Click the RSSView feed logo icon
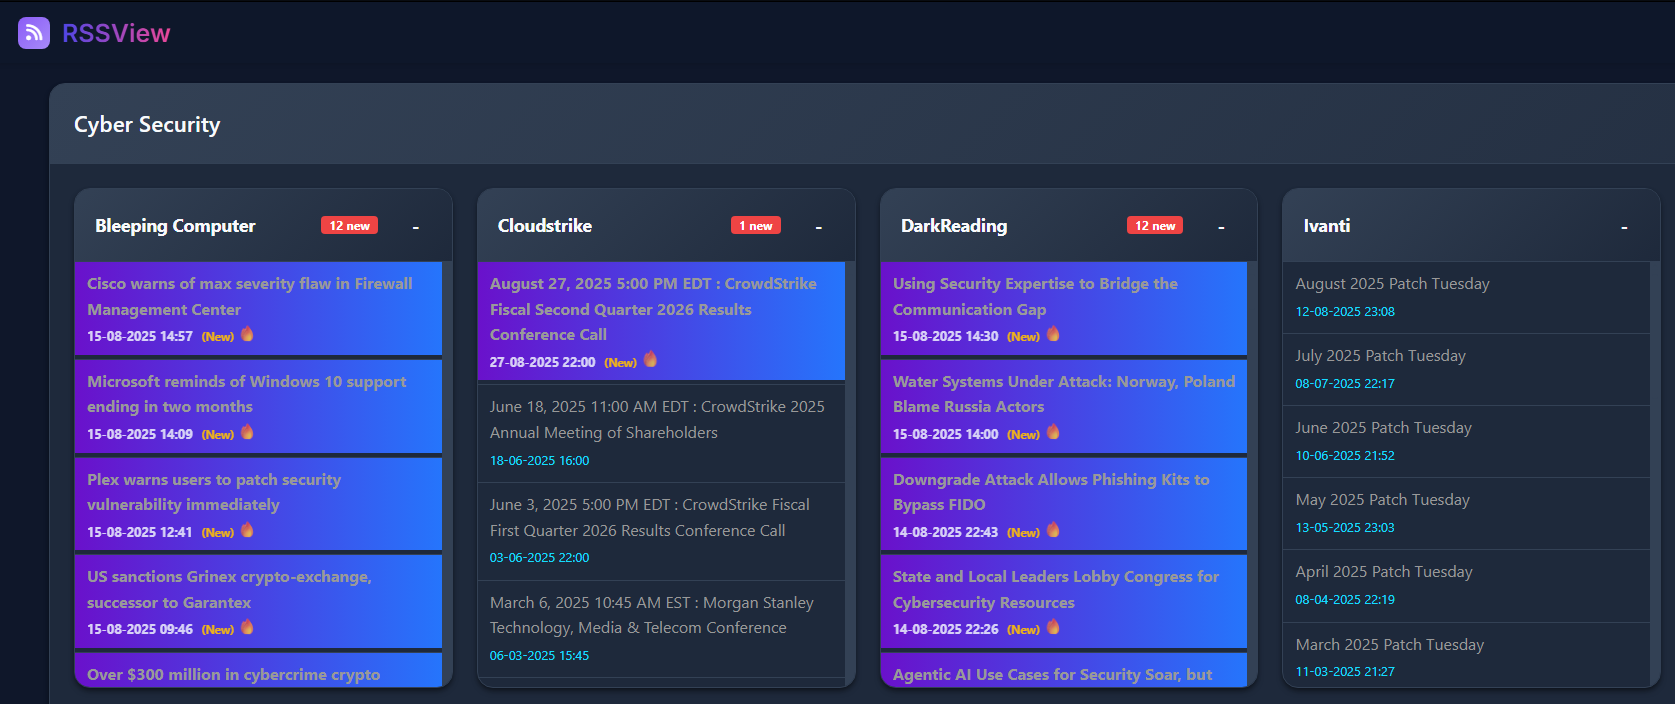 tap(34, 33)
